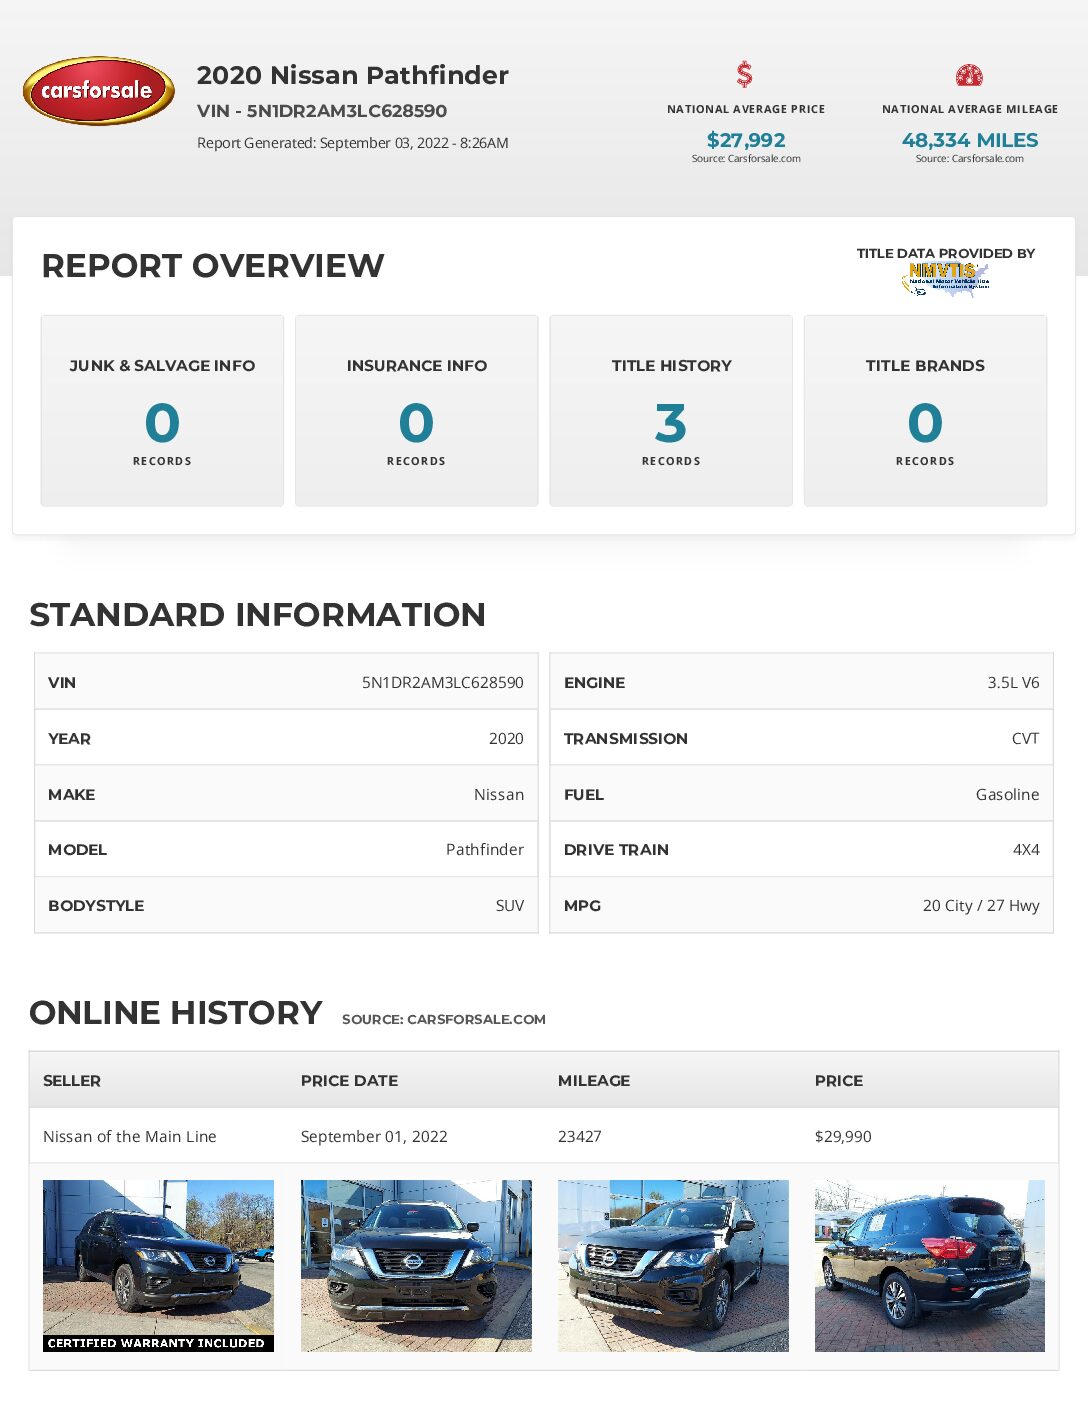This screenshot has height=1408, width=1088.
Task: Click the red dollar sign icon
Action: [x=745, y=75]
